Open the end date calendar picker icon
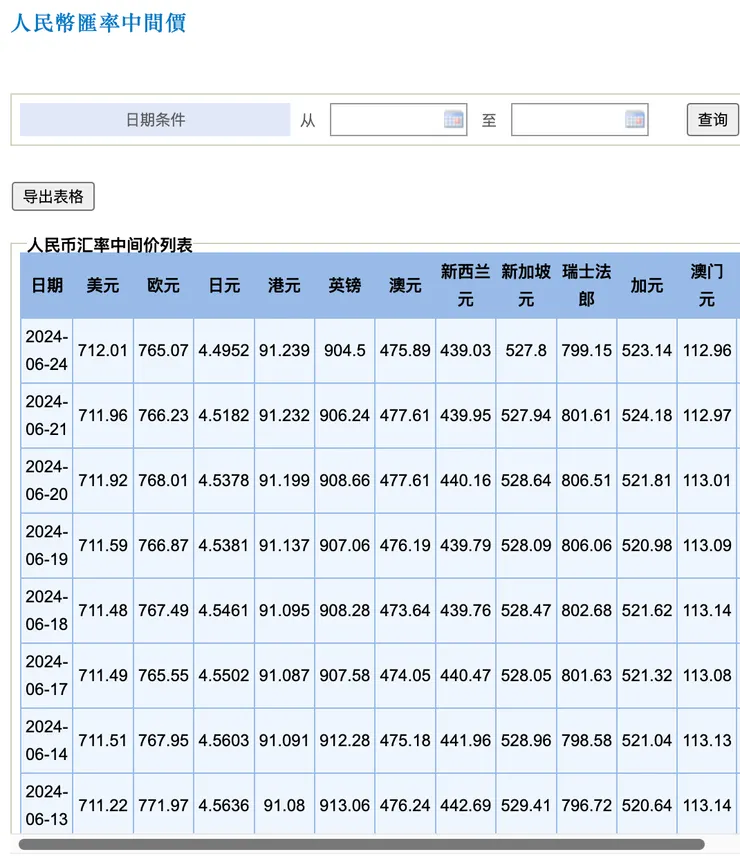Image resolution: width=740 pixels, height=863 pixels. [634, 119]
